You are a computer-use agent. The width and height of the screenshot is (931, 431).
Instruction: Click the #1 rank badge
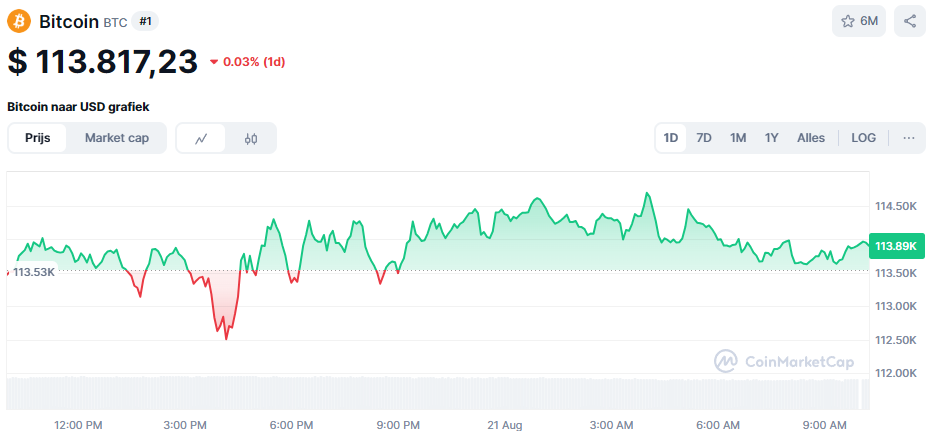click(145, 21)
